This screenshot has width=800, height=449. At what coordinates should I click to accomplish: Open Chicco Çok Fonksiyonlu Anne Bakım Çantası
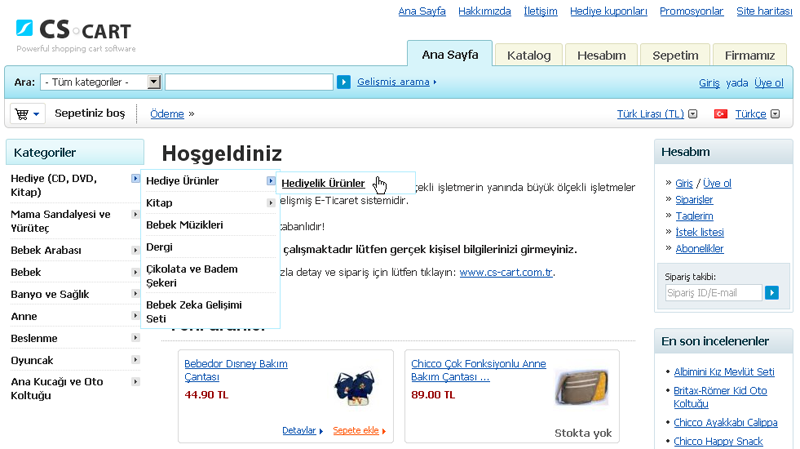(479, 370)
